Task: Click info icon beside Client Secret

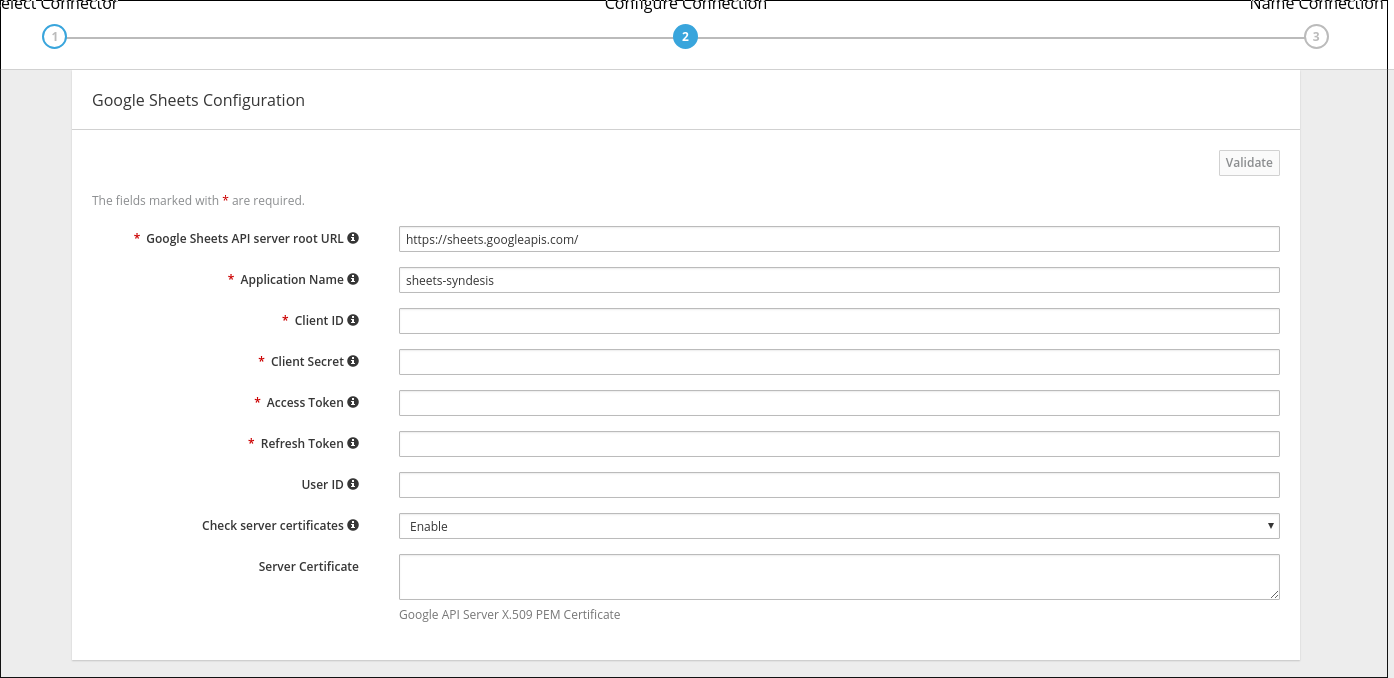Action: click(x=353, y=361)
